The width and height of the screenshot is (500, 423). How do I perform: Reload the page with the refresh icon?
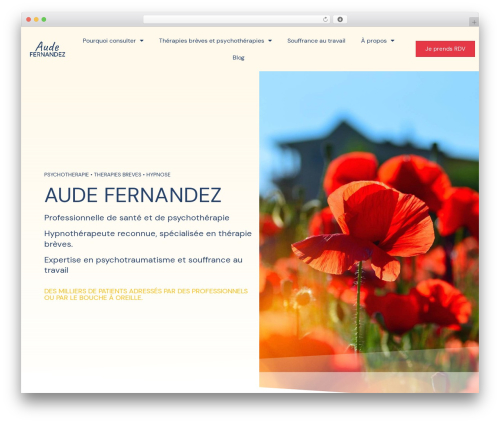[x=325, y=20]
